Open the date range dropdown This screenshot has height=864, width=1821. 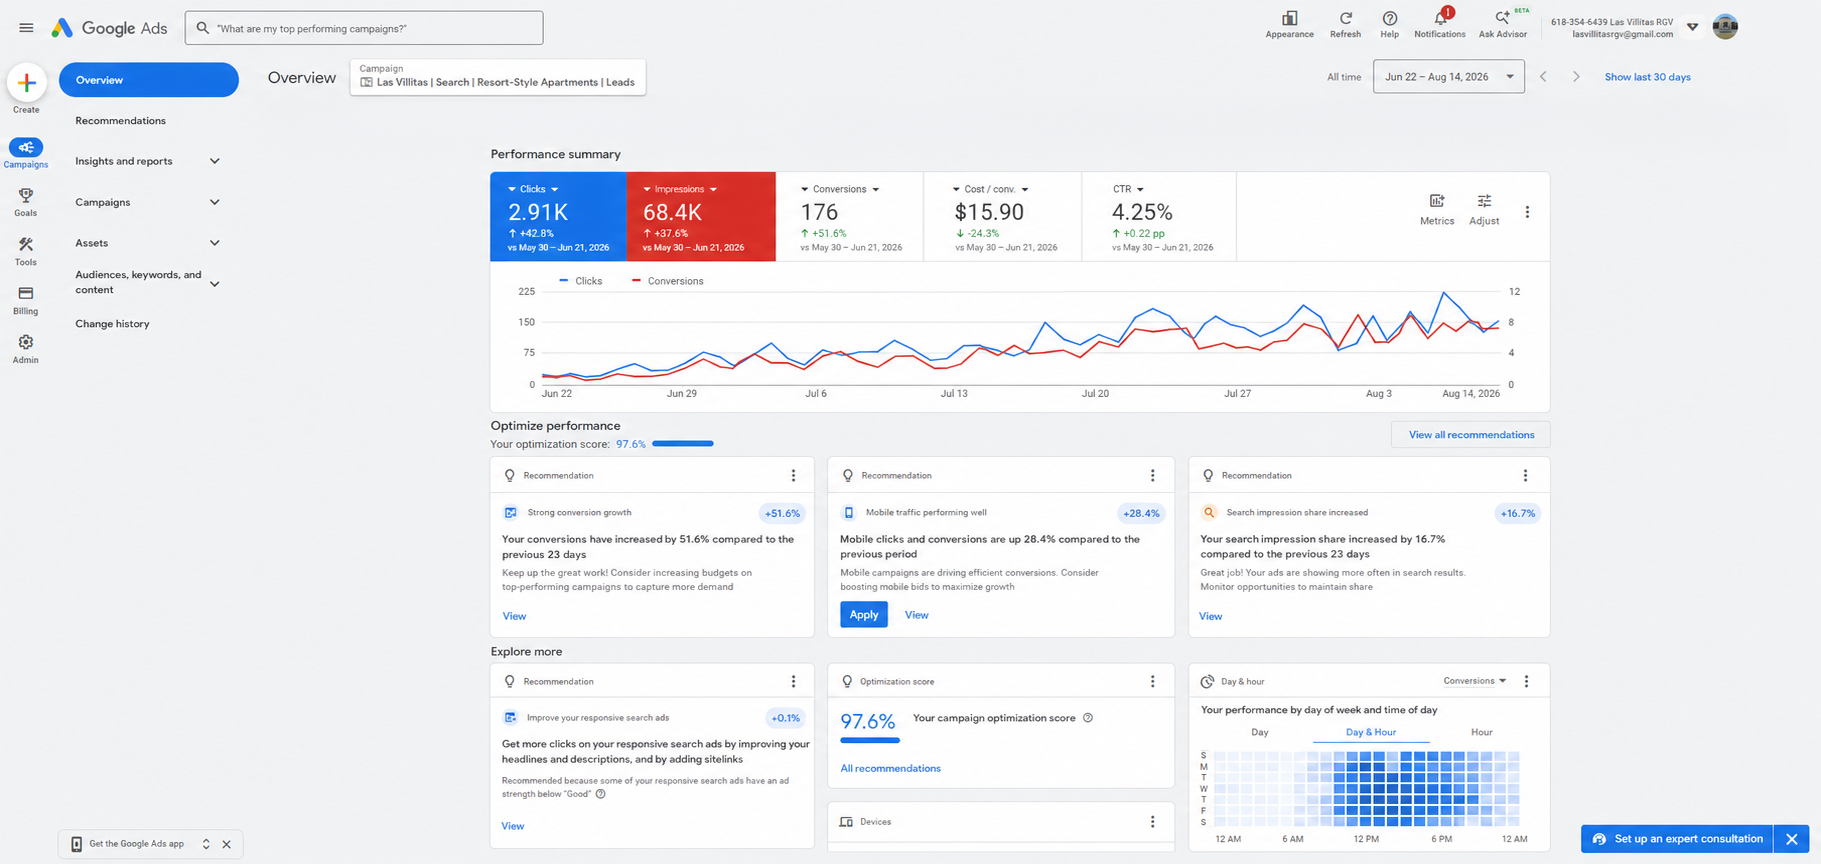pos(1449,77)
